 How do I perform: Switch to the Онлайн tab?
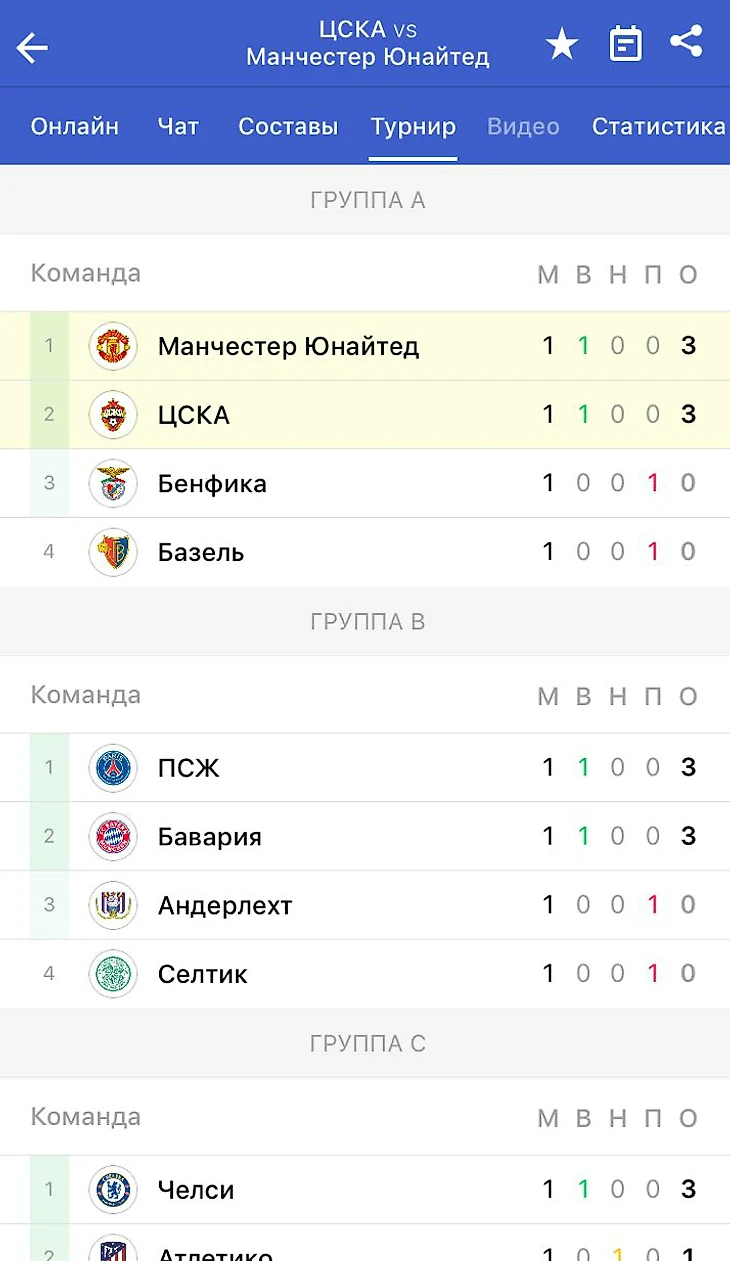75,127
